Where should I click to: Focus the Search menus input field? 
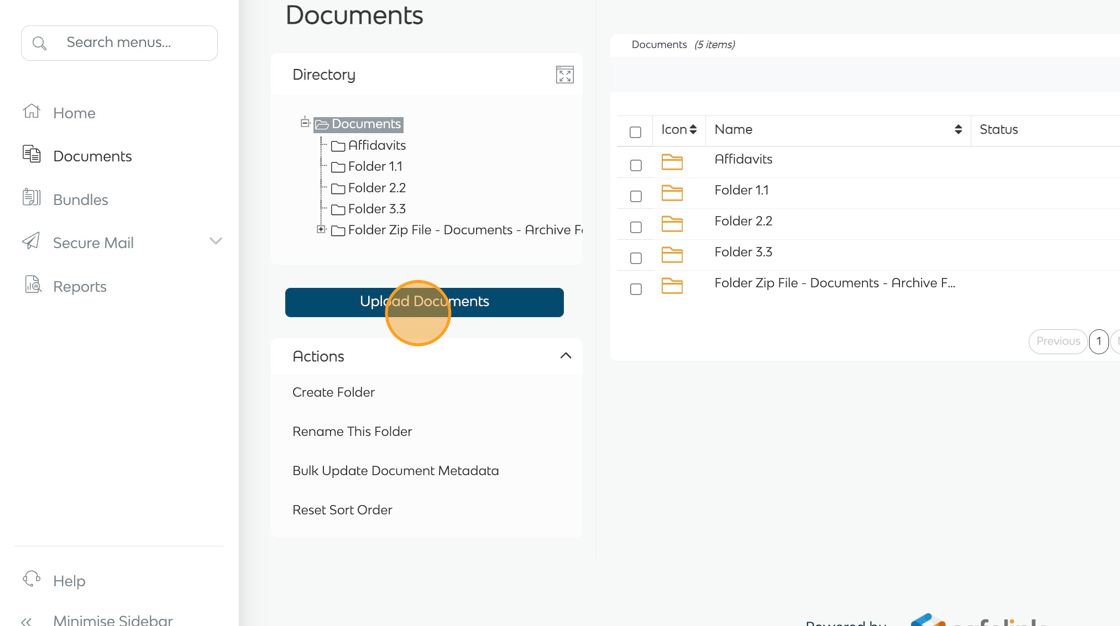(119, 43)
